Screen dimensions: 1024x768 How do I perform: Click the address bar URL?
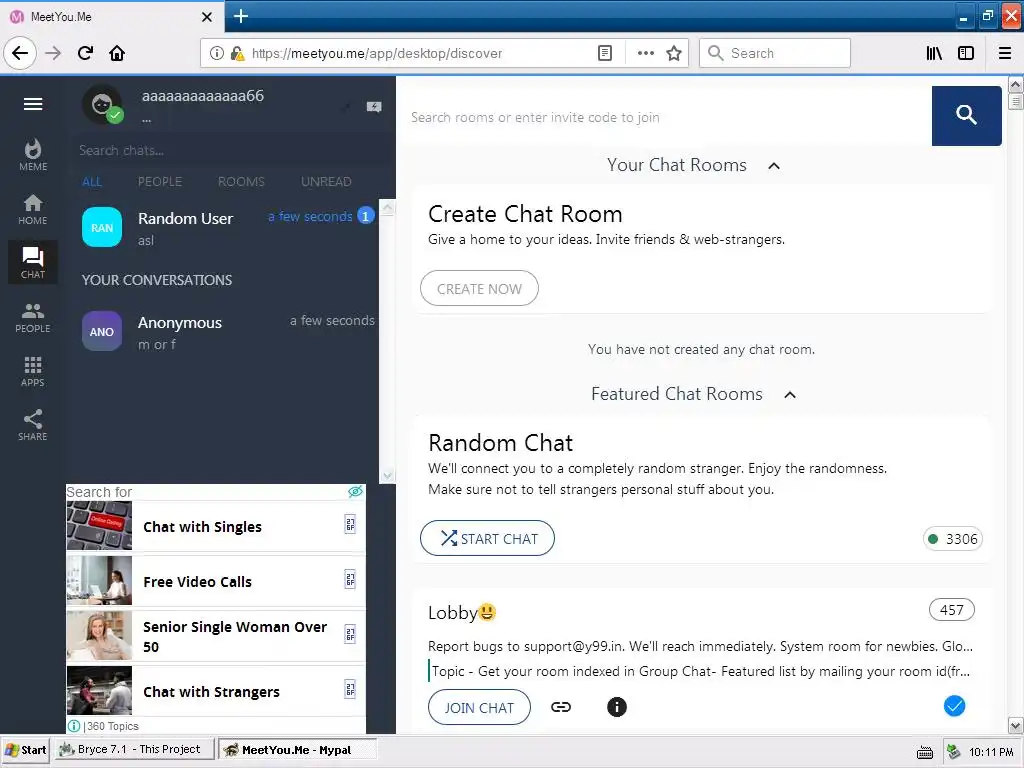377,53
